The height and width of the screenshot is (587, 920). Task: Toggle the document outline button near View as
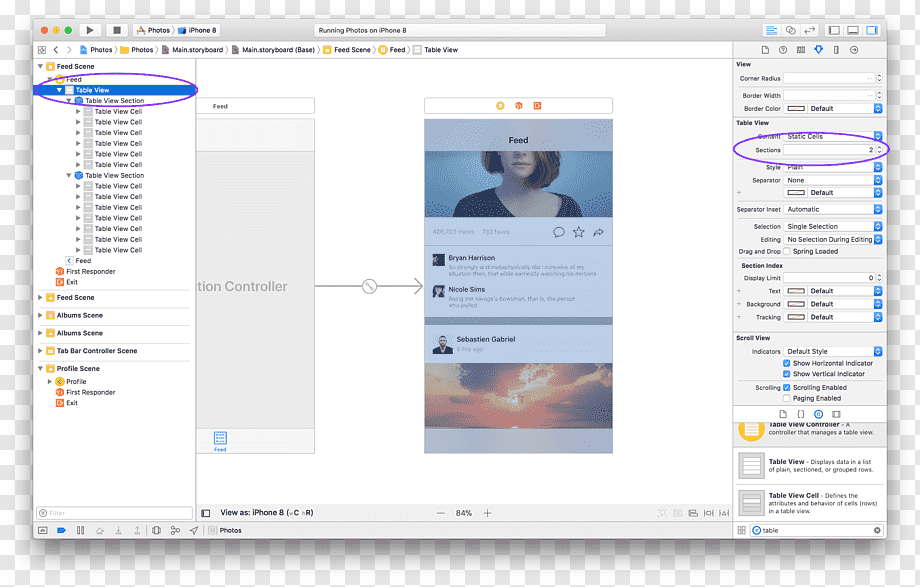pos(206,513)
